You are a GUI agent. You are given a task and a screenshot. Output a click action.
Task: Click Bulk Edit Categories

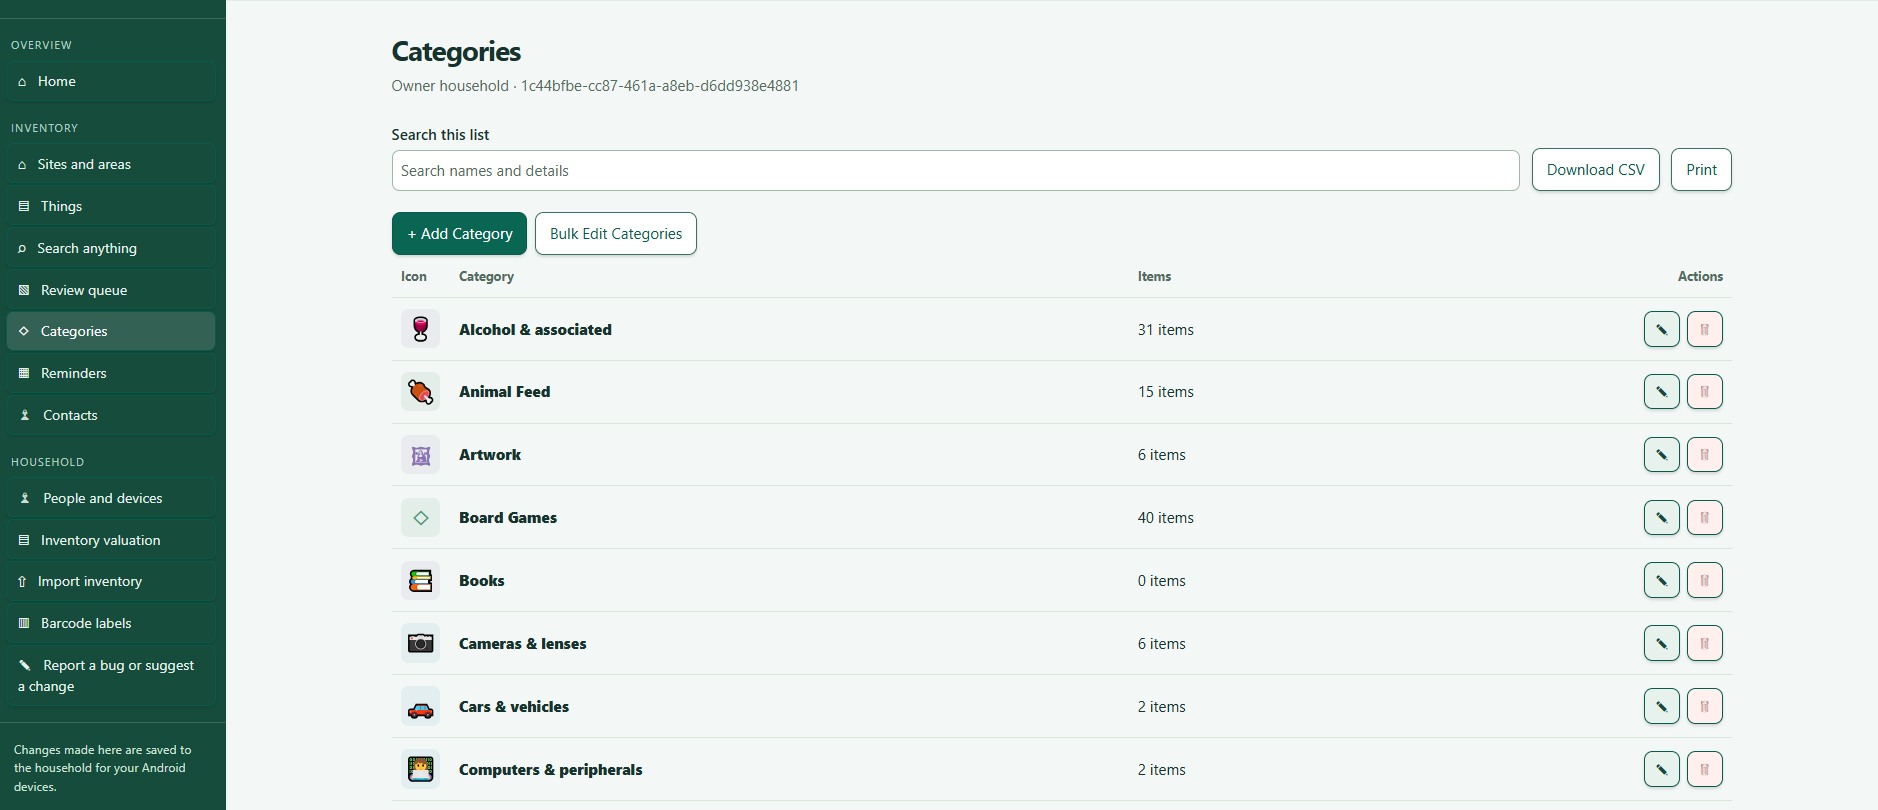click(616, 233)
